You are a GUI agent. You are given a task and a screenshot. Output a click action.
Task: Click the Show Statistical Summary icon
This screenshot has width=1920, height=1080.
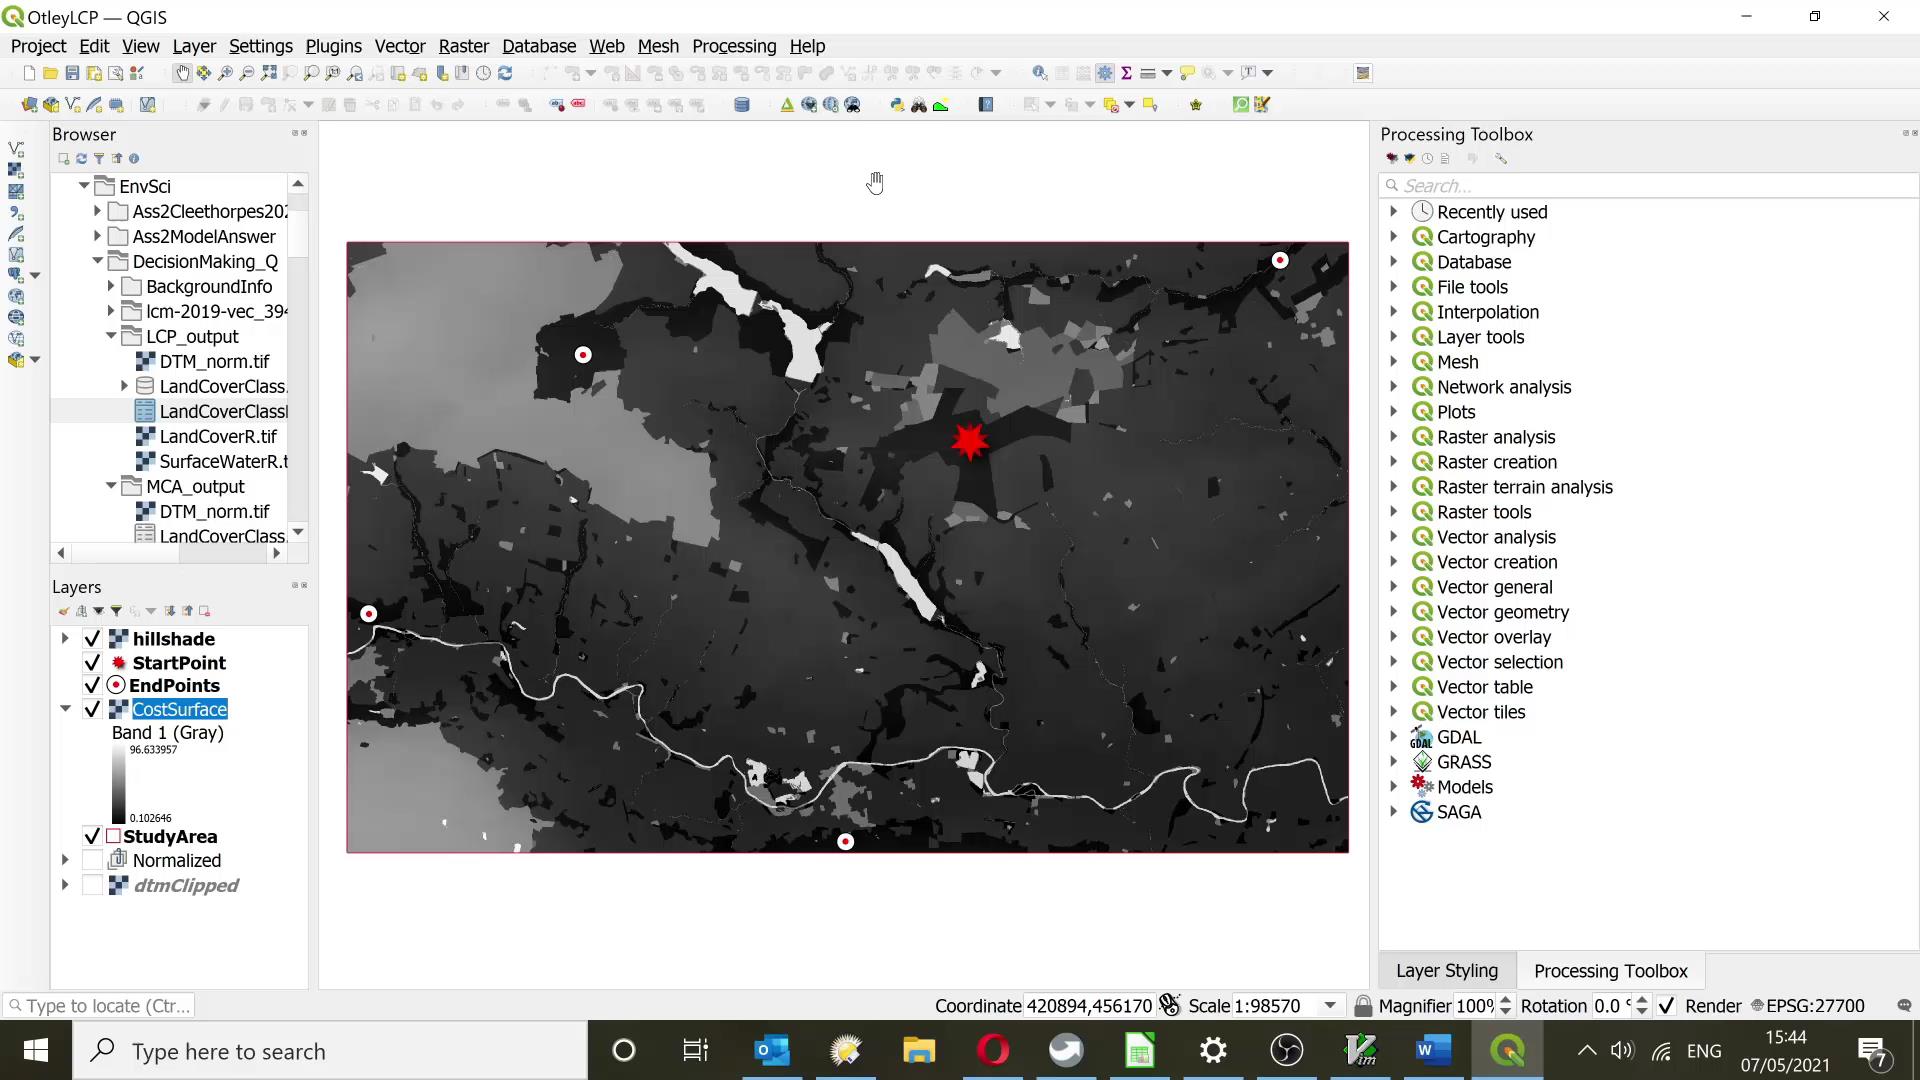tap(1127, 72)
